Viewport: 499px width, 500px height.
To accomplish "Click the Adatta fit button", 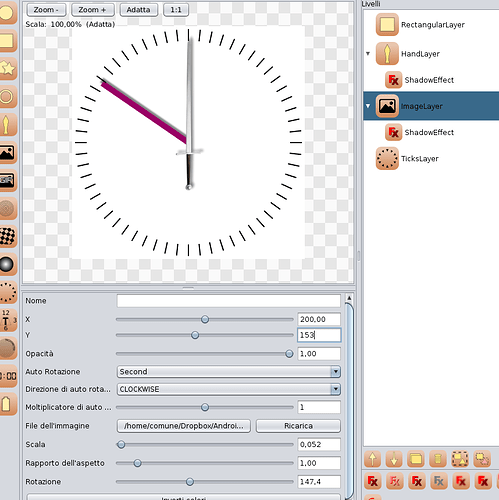I will [139, 10].
